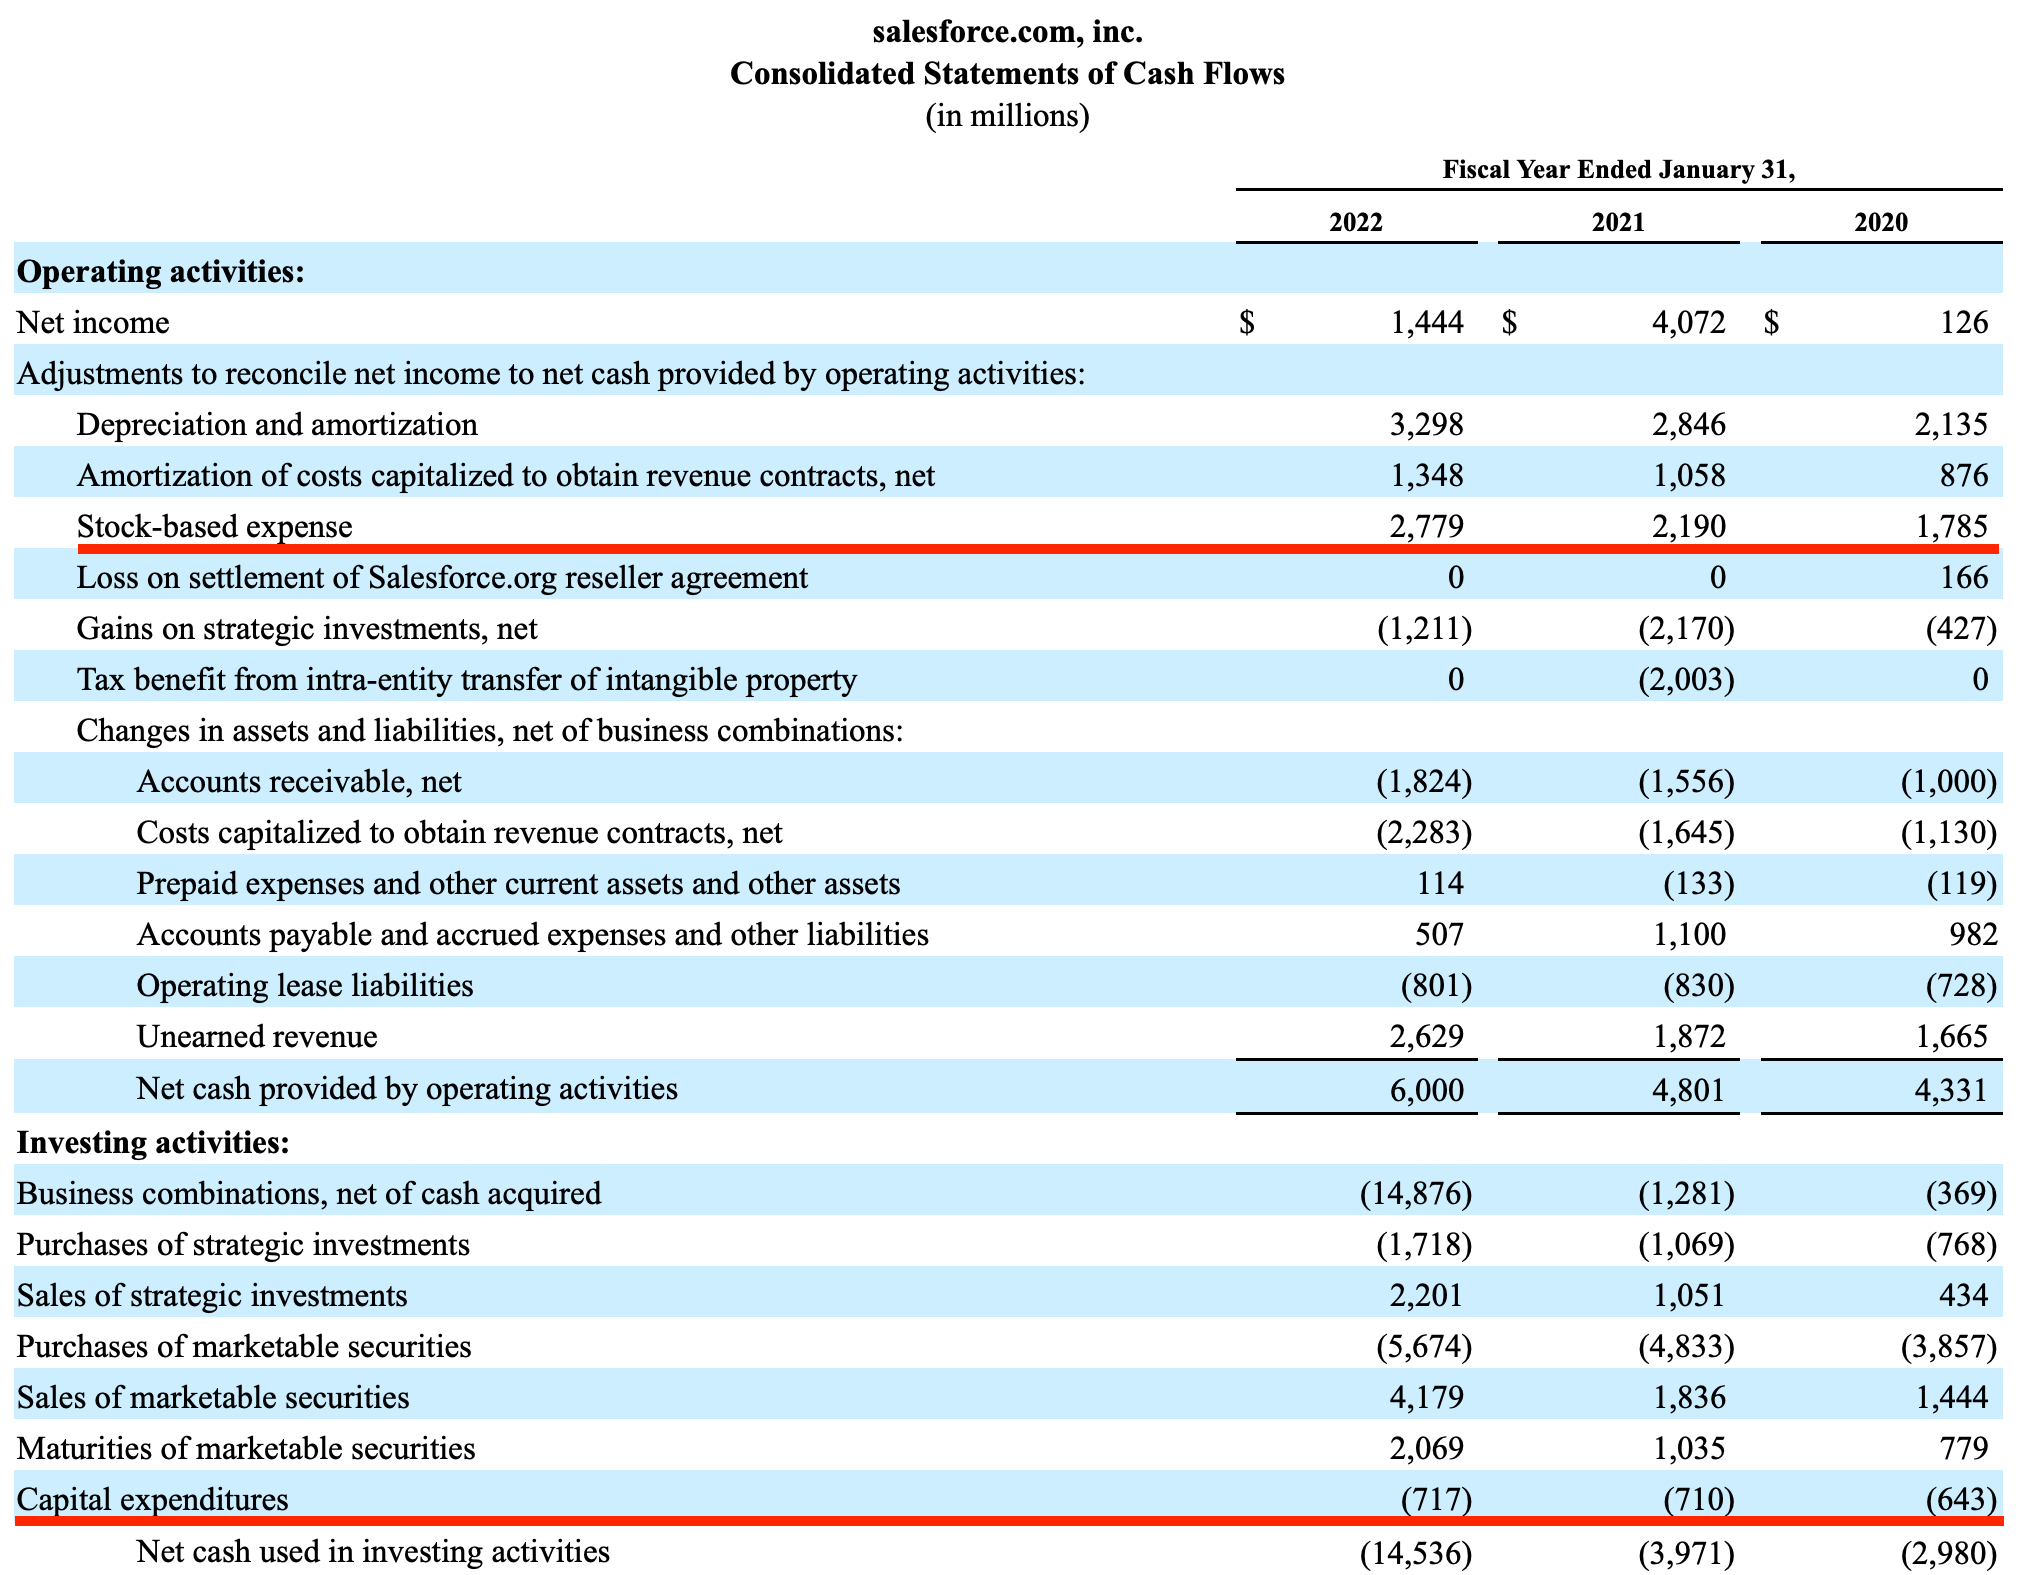Viewport: 2036px width, 1575px height.
Task: Click the 'Capital expenditures' label
Action: click(x=152, y=1499)
